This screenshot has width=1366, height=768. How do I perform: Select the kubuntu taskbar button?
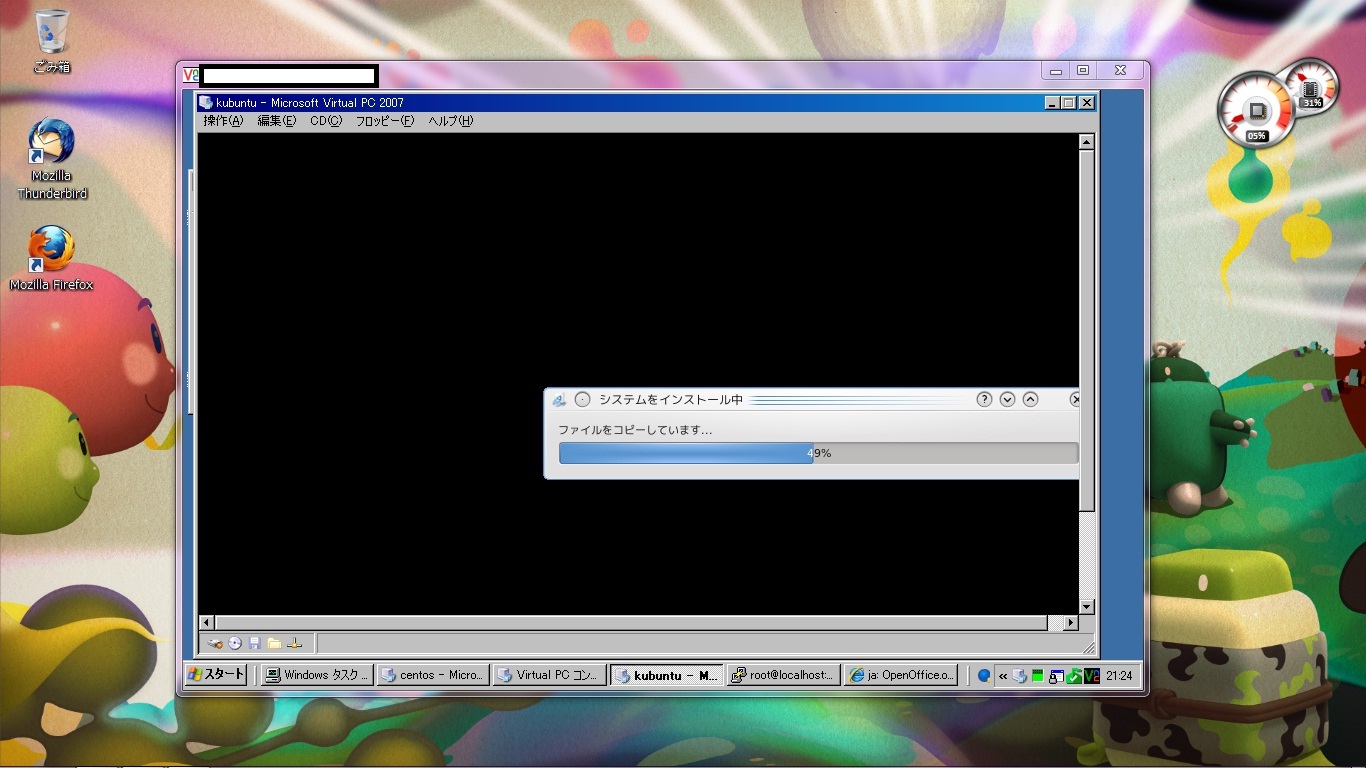[667, 675]
